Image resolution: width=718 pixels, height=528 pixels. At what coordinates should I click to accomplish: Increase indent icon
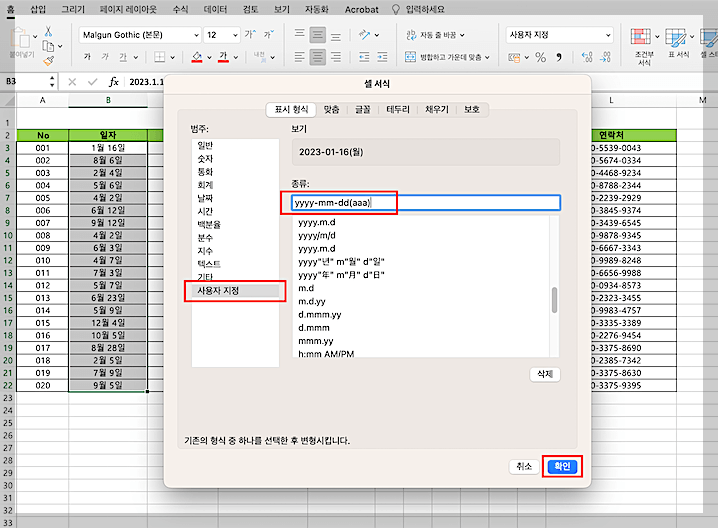click(x=382, y=57)
